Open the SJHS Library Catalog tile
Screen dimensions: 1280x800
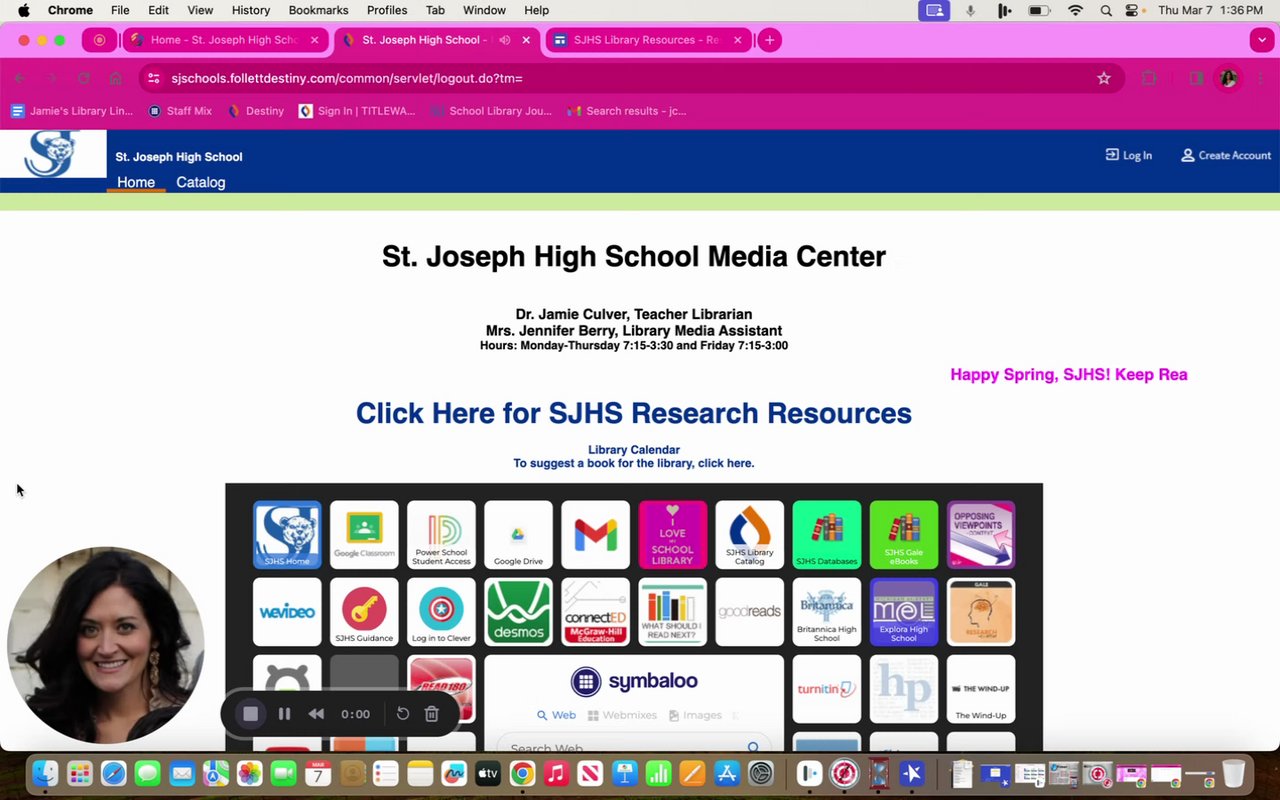[x=749, y=535]
